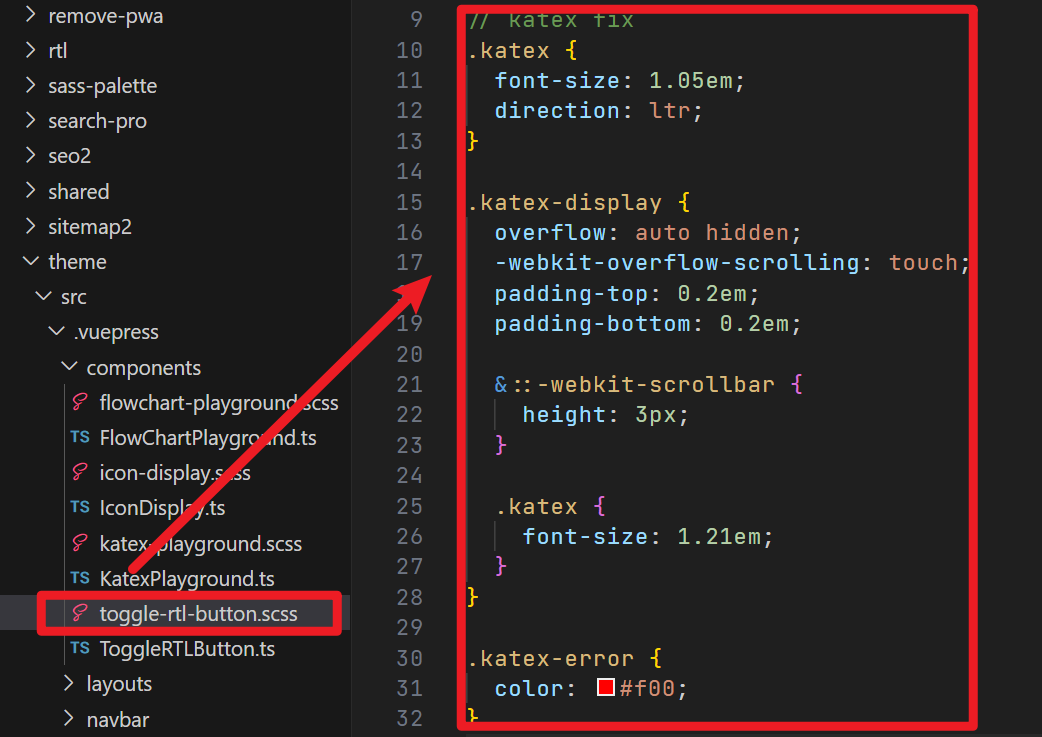
Task: Open flowchart-playground.scss file
Action: 219,403
